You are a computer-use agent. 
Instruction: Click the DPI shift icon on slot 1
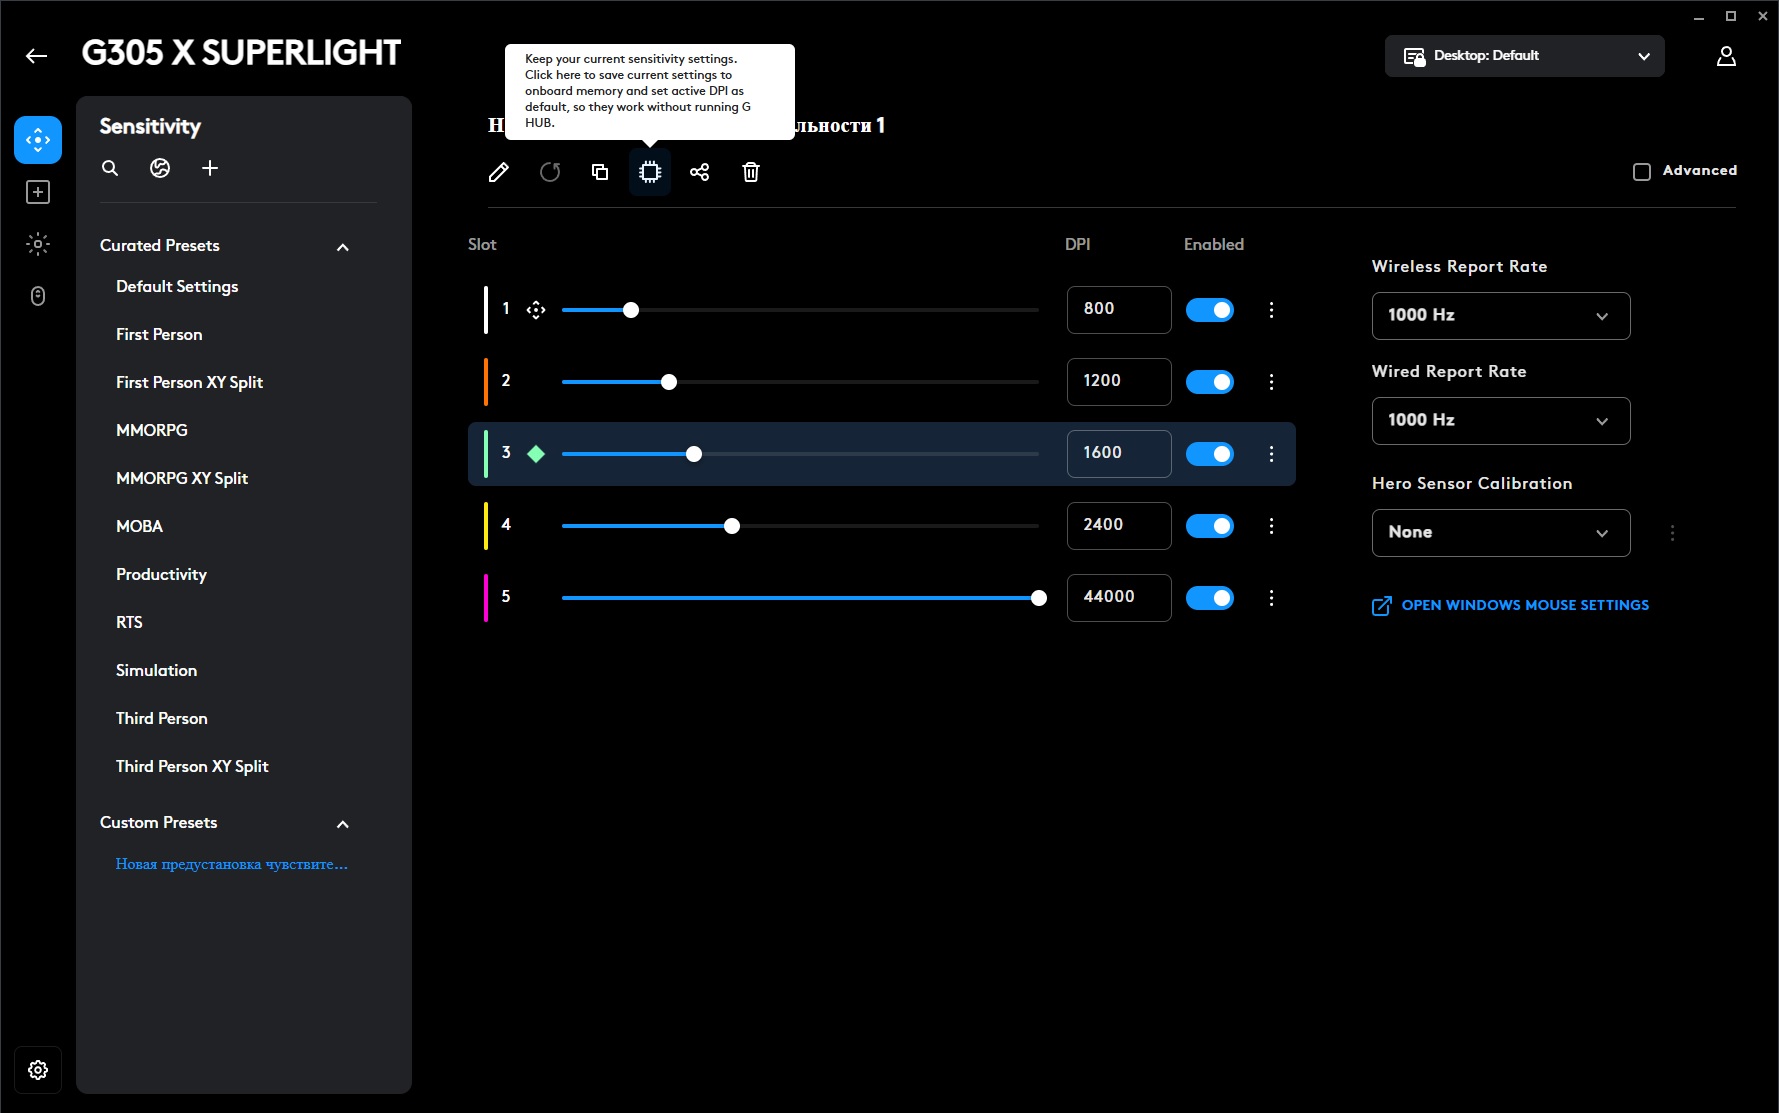pyautogui.click(x=536, y=310)
